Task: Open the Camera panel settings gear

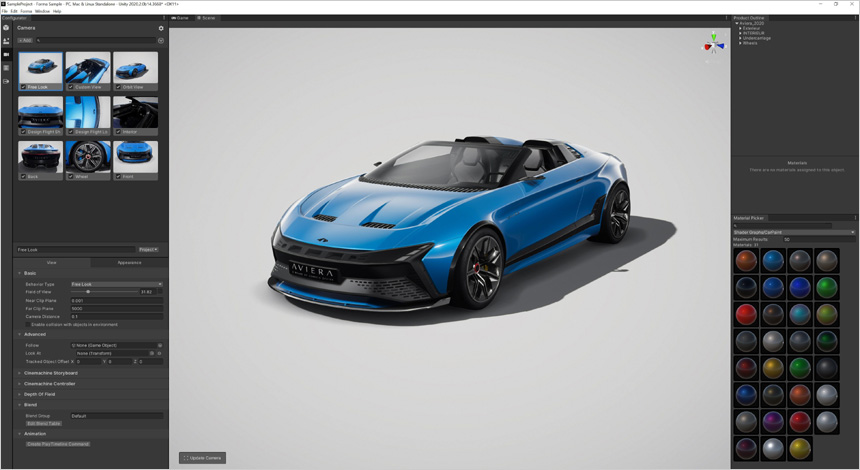Action: (160, 28)
